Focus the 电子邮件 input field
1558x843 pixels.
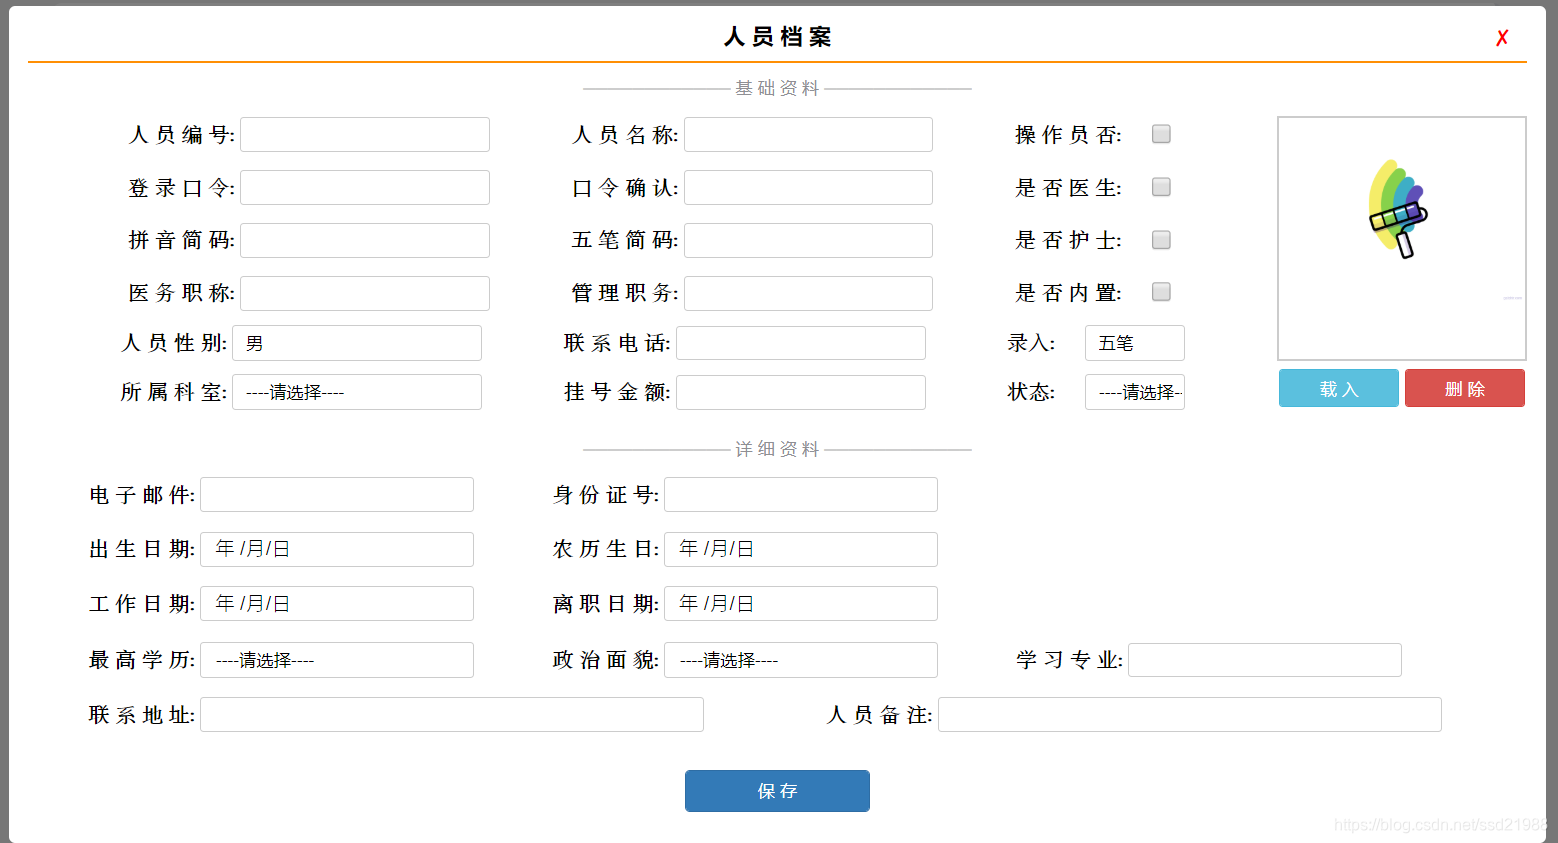[x=337, y=494]
